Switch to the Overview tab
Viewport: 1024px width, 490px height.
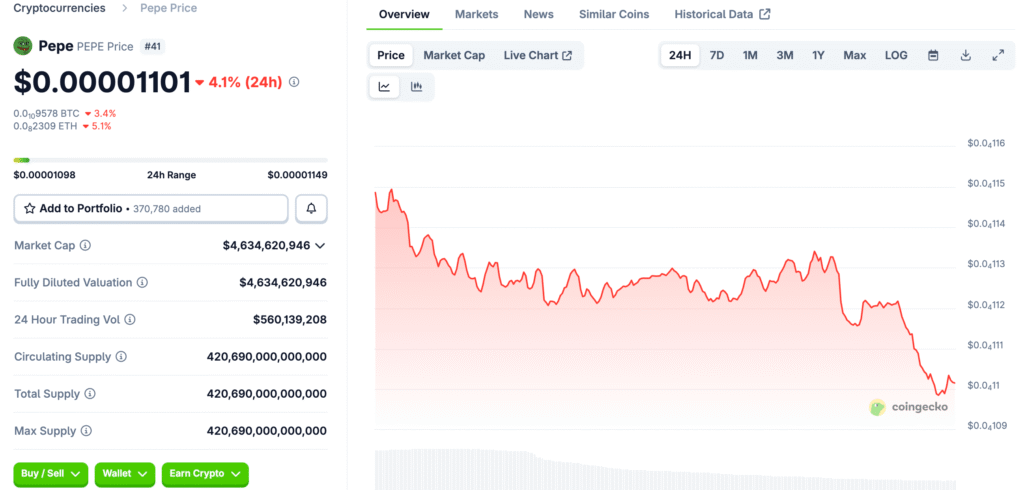coord(404,14)
